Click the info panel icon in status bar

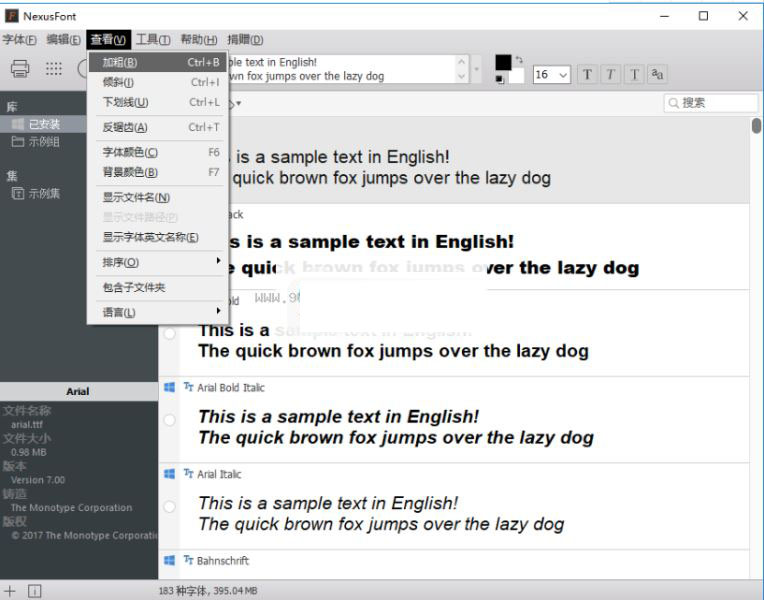click(35, 591)
